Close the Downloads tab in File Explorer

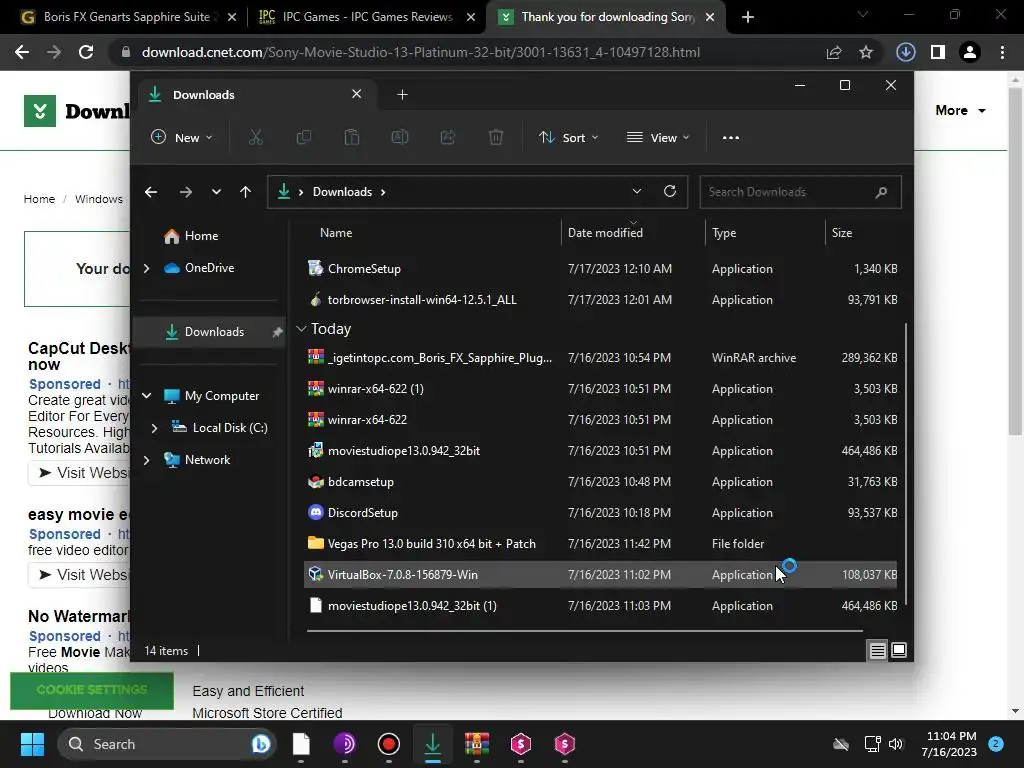click(357, 94)
